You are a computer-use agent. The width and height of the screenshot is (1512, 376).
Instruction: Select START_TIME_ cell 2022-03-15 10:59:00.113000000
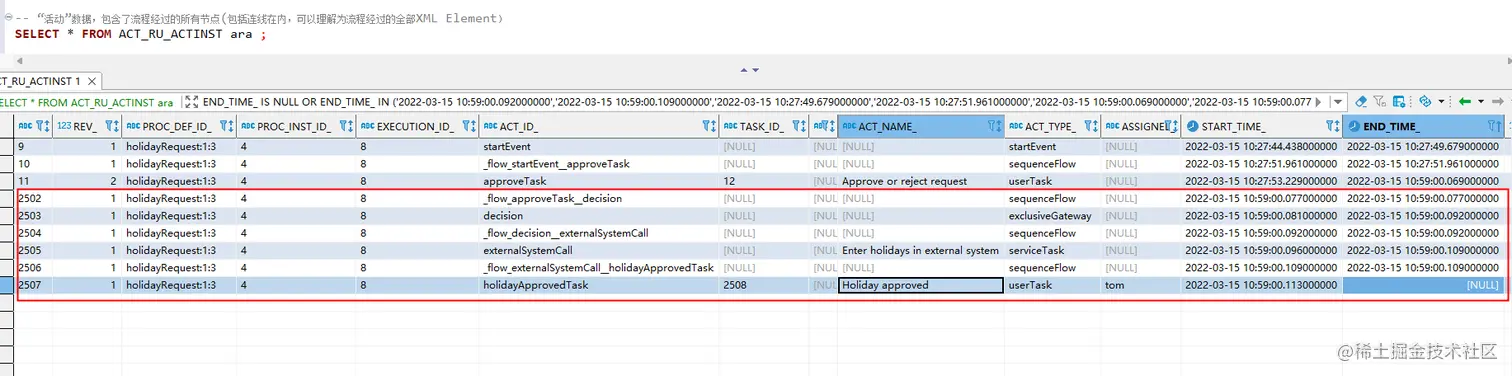(x=1261, y=285)
